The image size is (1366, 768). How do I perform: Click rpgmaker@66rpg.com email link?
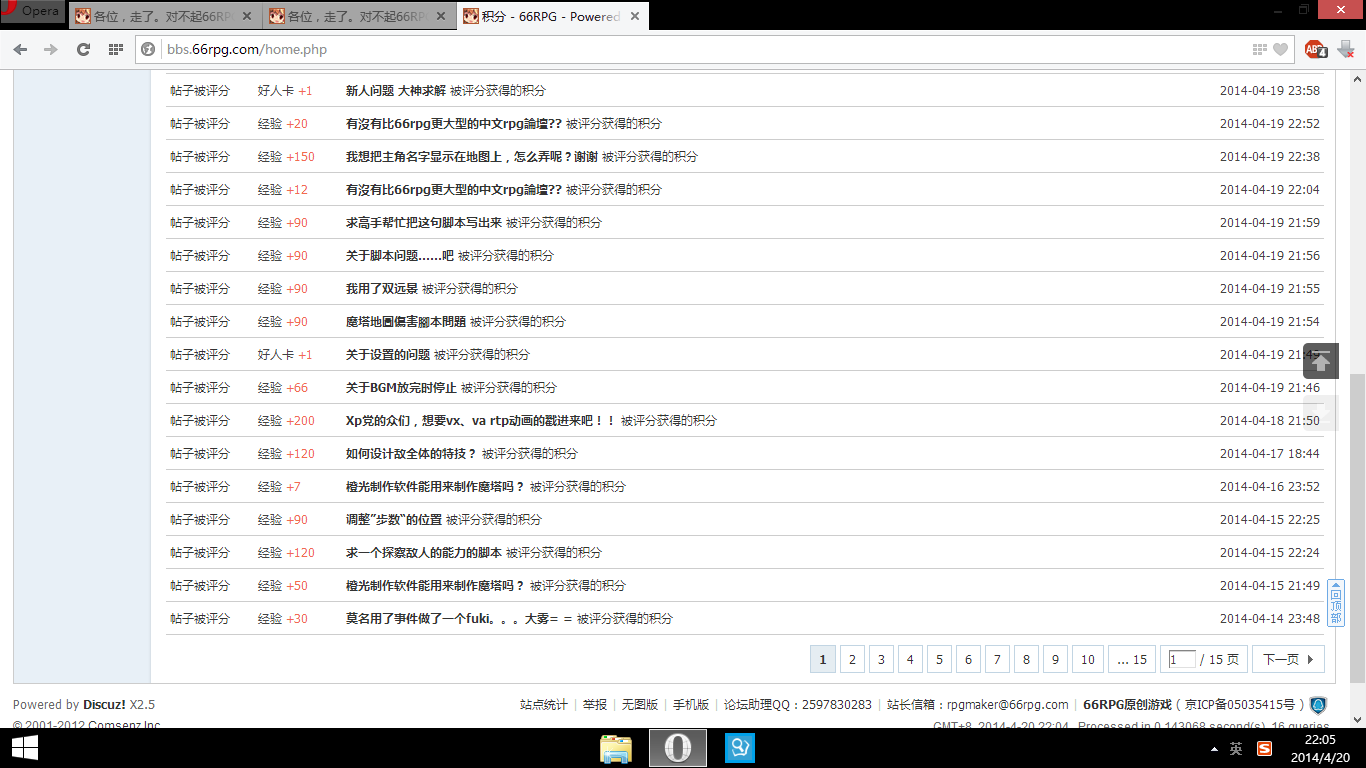pos(1008,705)
